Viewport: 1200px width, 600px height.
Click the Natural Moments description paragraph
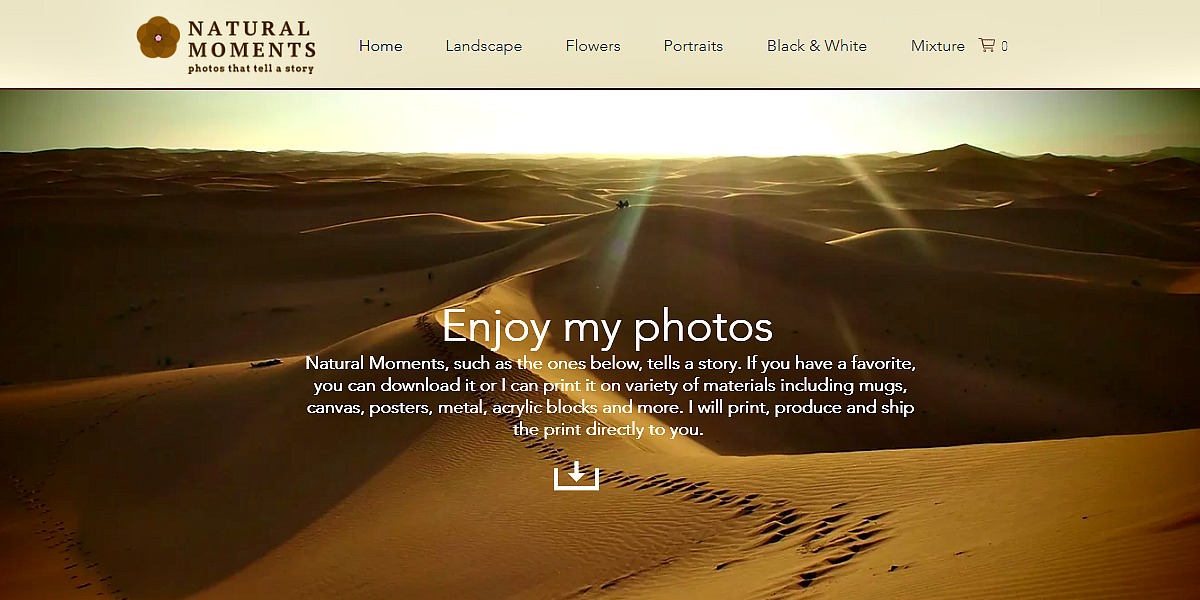coord(610,396)
